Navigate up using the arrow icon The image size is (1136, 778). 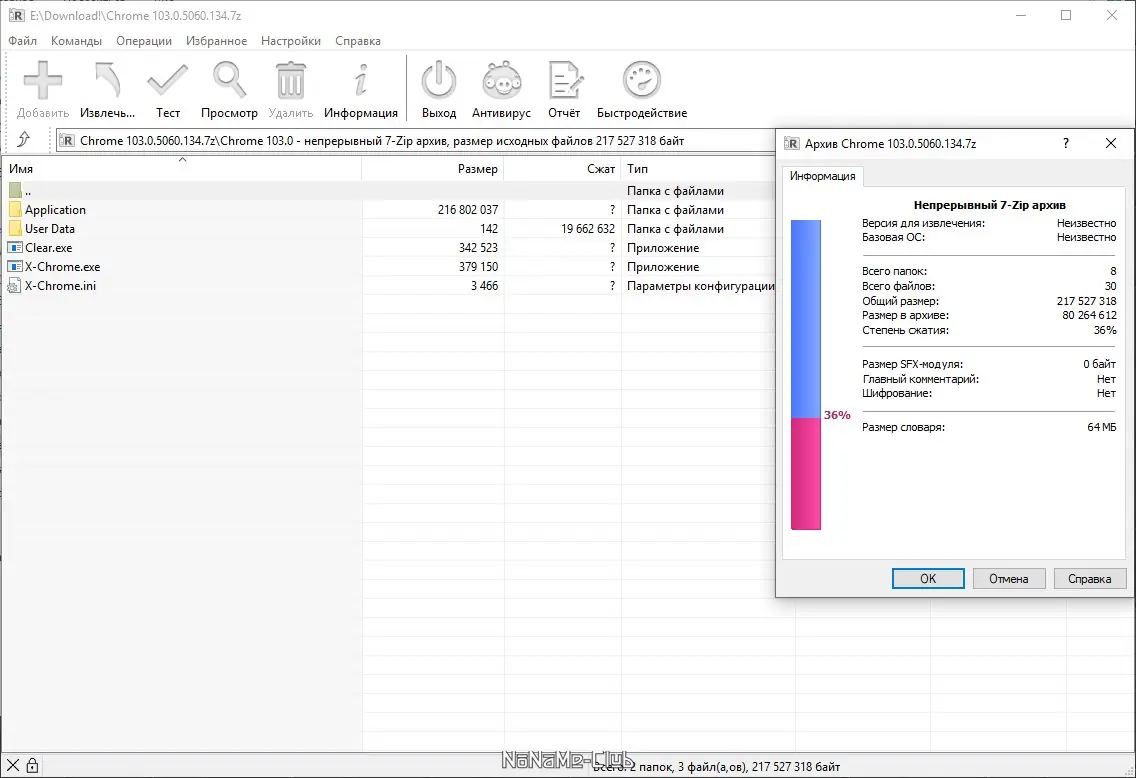[x=25, y=140]
